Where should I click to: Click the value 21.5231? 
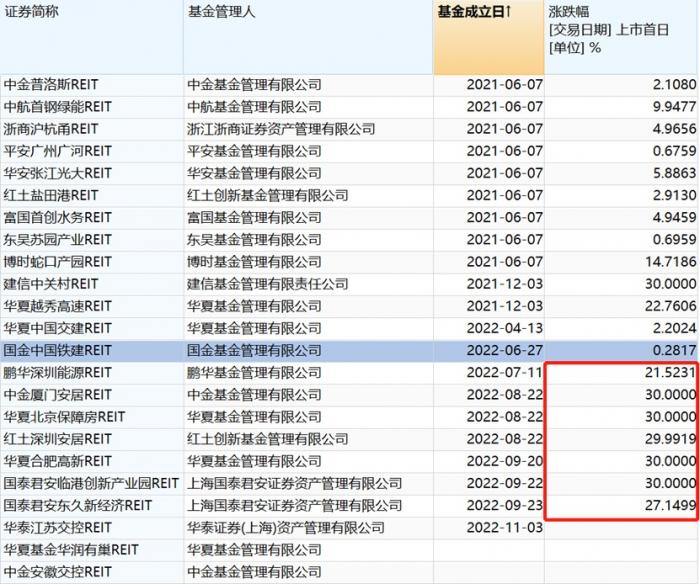pos(671,373)
